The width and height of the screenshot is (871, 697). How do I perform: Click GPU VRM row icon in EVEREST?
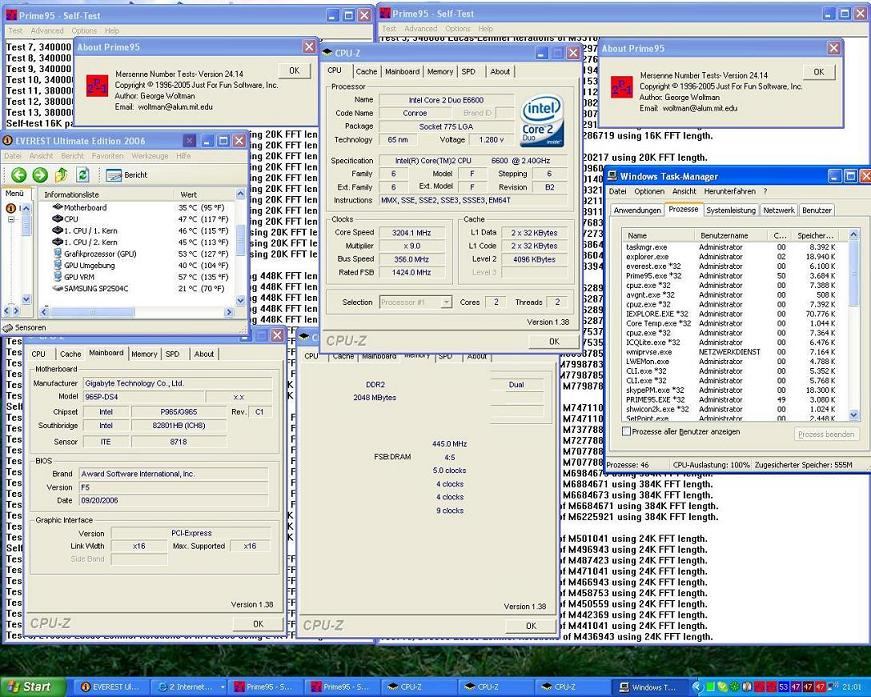click(x=57, y=277)
